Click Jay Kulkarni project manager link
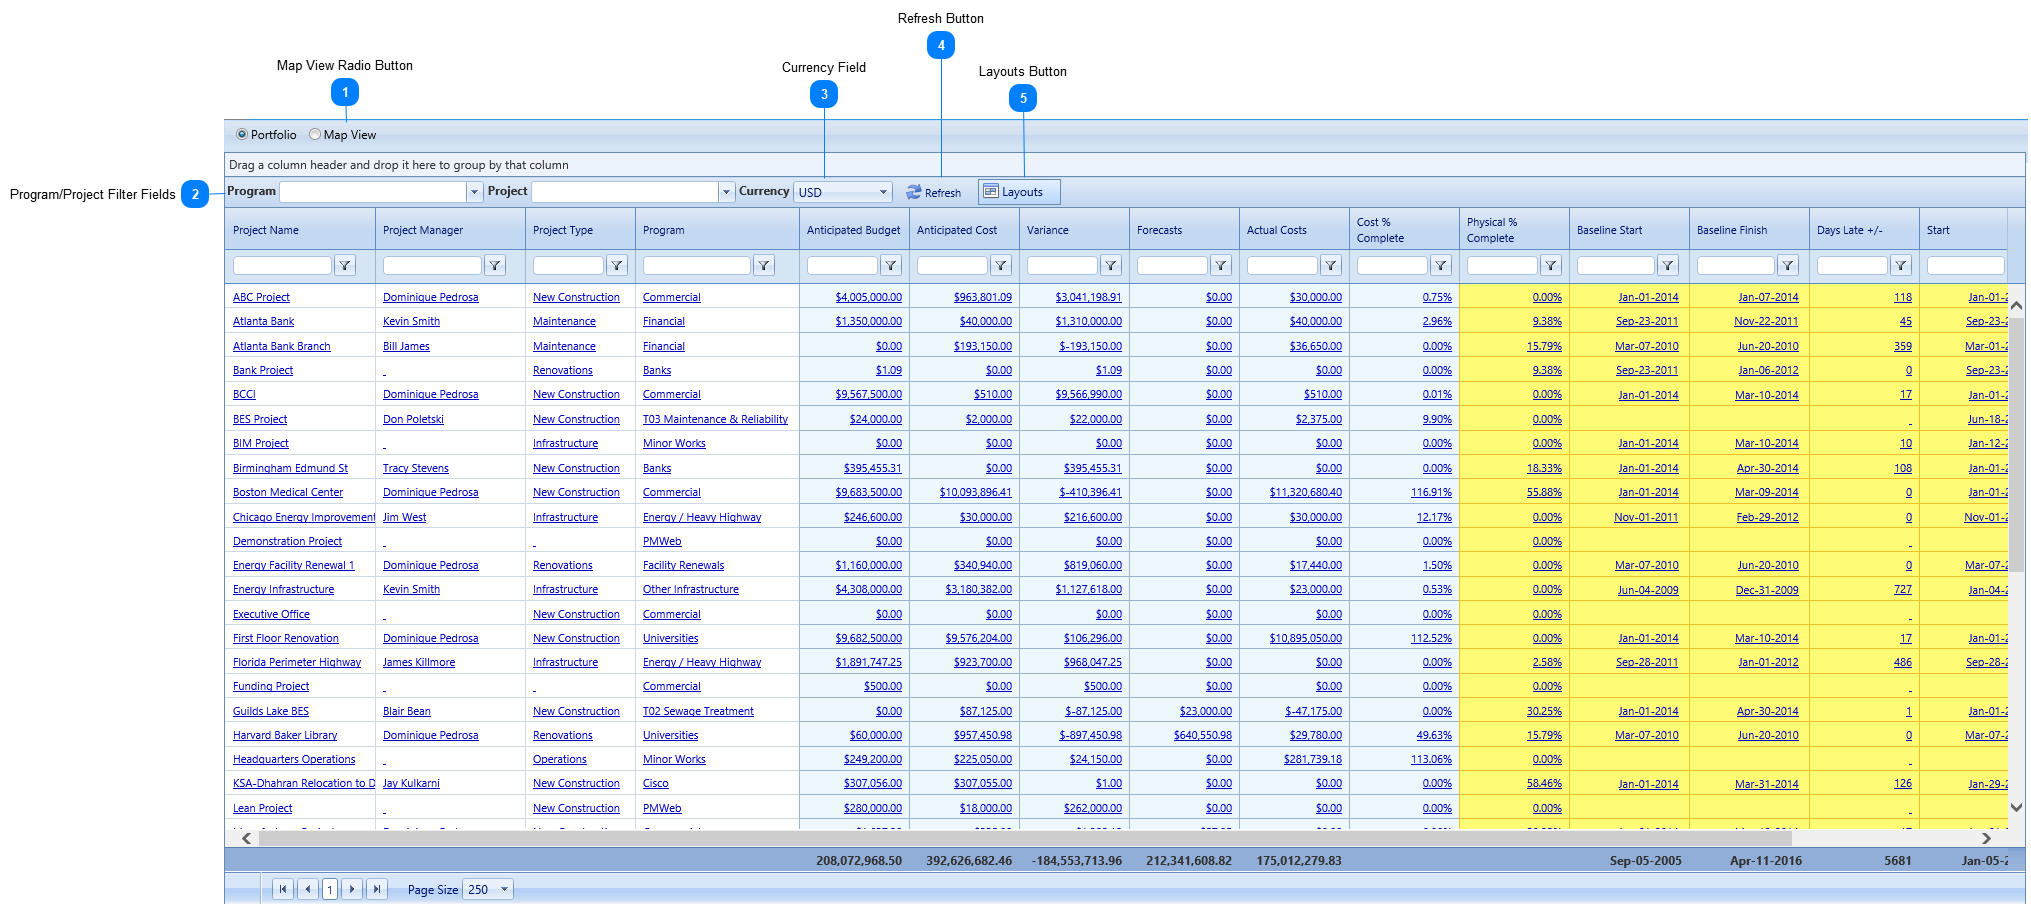The width and height of the screenshot is (2031, 907). pos(411,783)
